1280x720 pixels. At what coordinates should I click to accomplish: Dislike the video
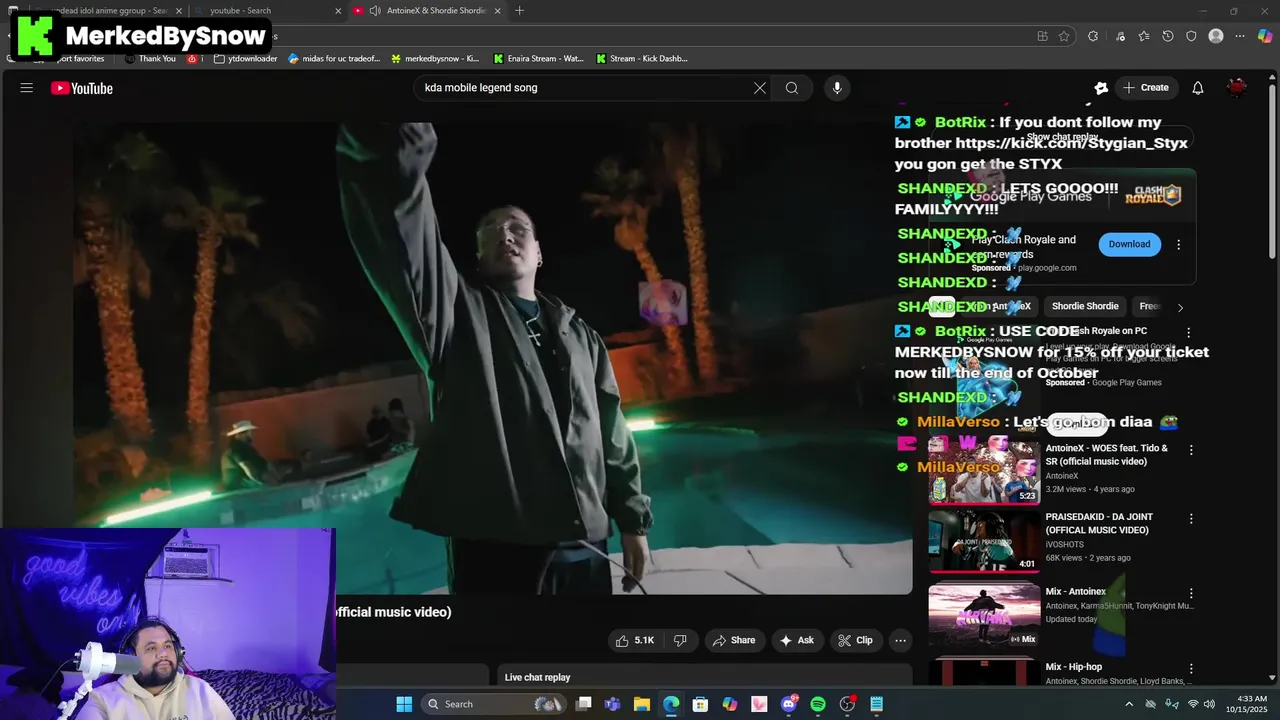(x=680, y=640)
